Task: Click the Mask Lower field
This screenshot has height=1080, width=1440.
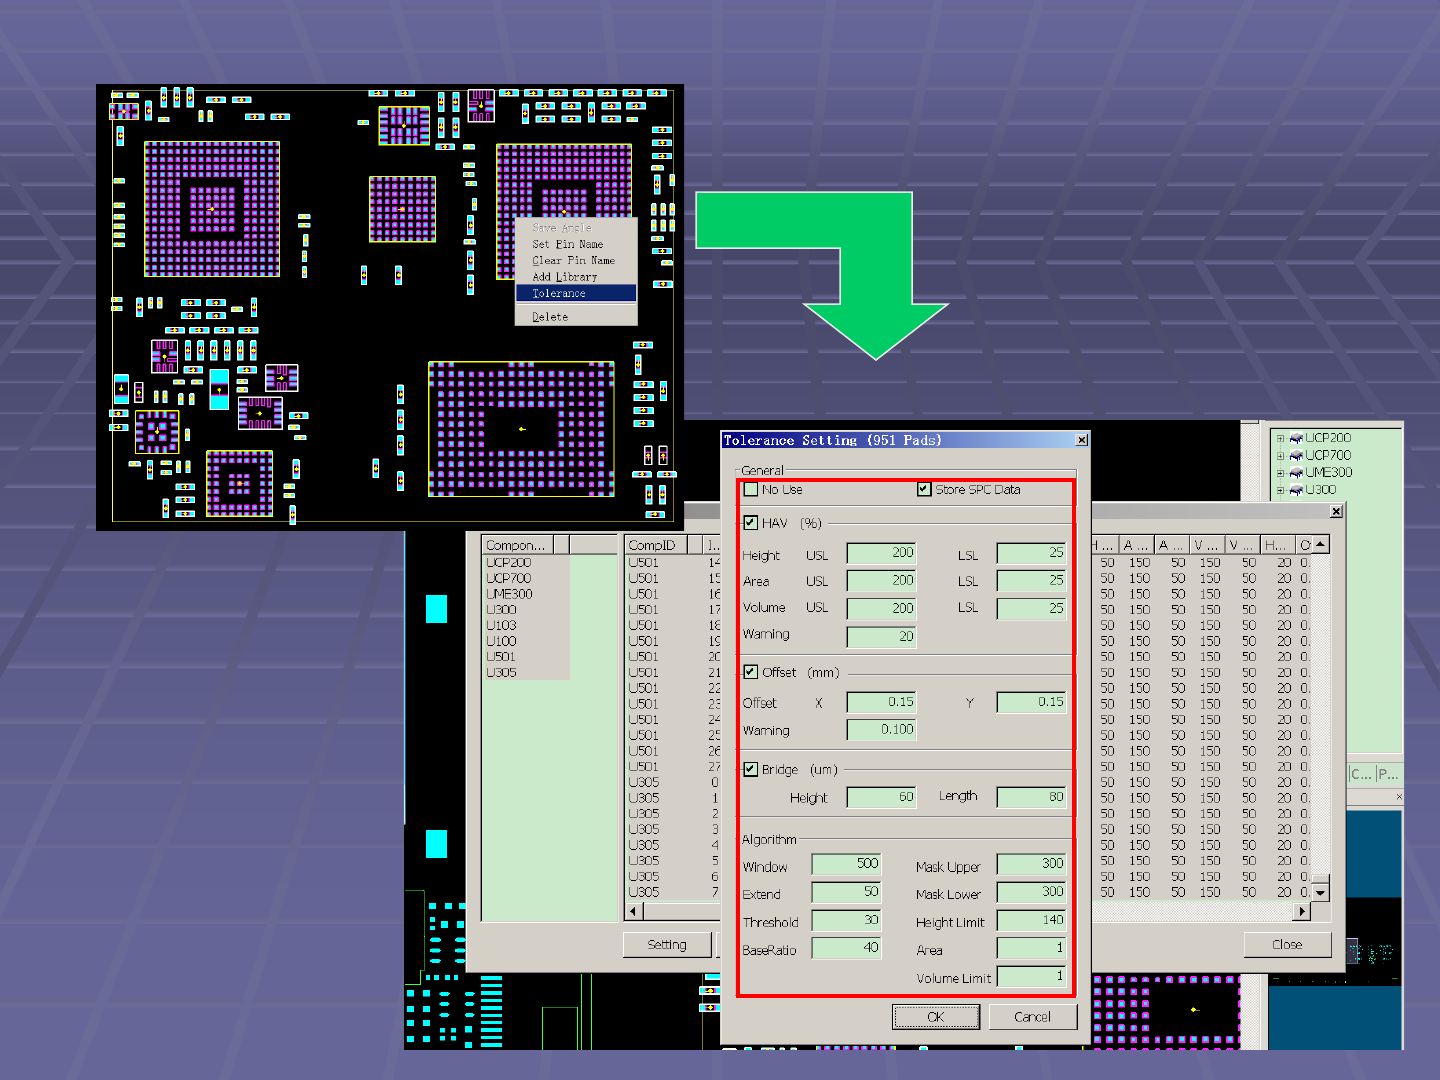Action: point(1032,892)
